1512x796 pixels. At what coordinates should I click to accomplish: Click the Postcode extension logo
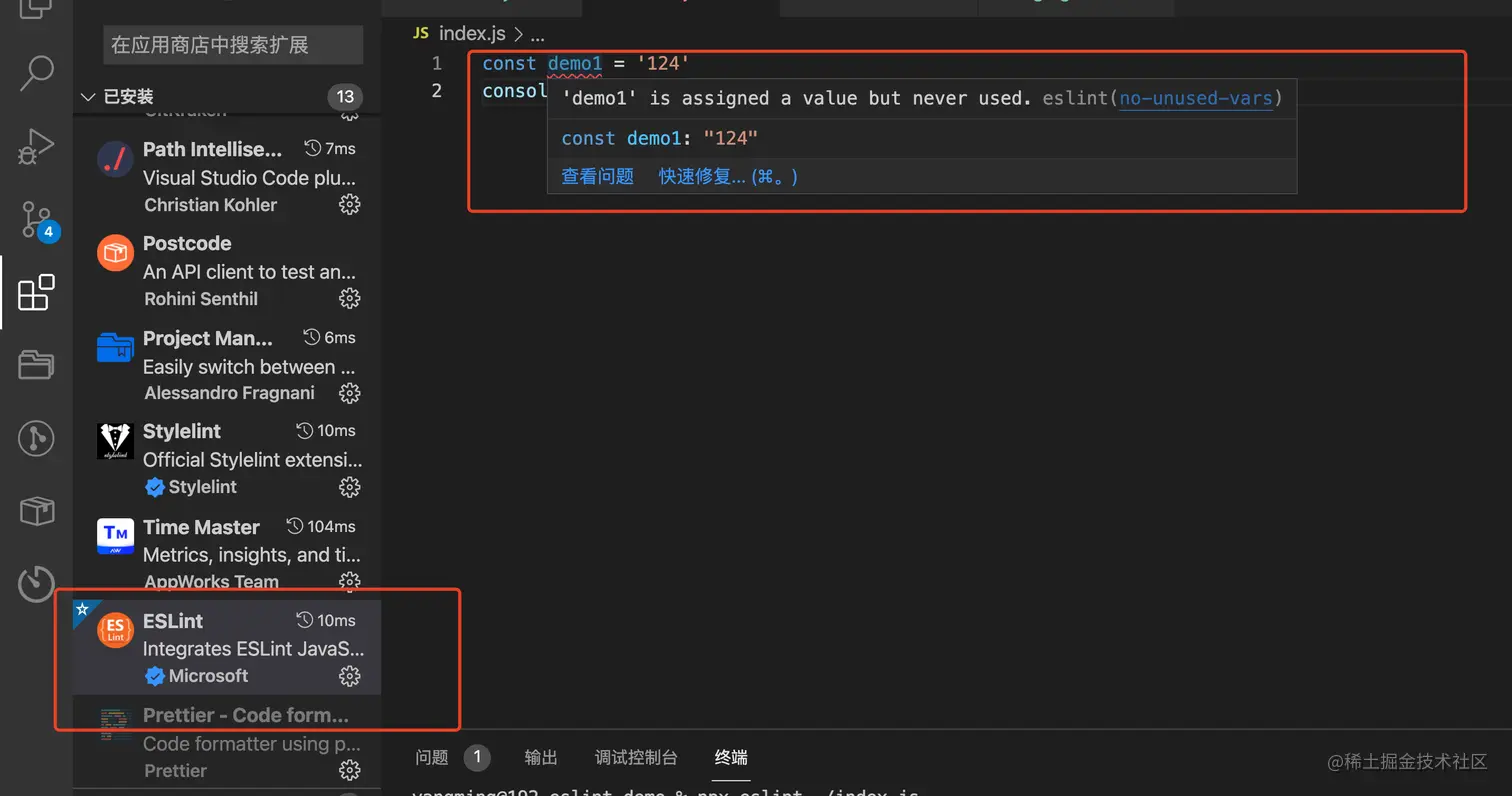click(115, 253)
